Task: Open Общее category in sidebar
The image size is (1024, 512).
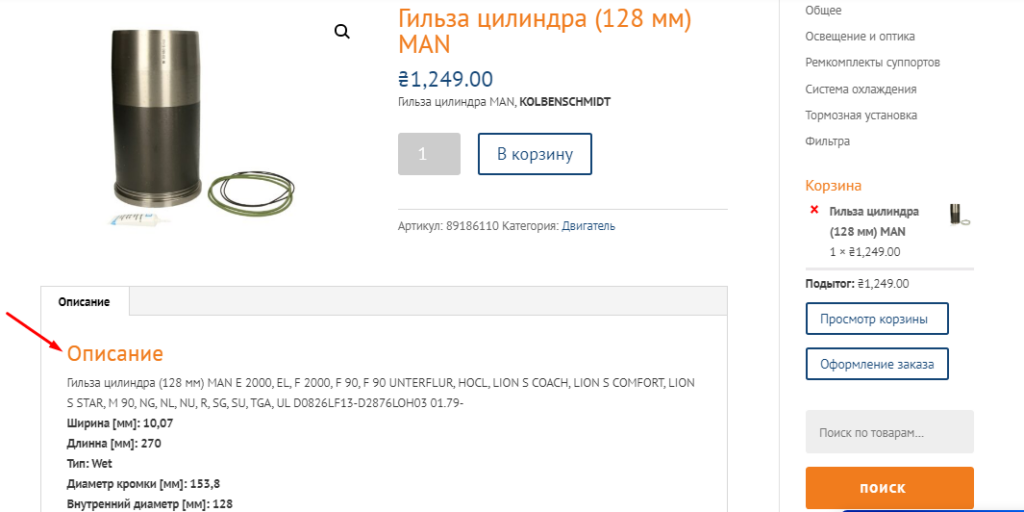Action: tap(823, 10)
